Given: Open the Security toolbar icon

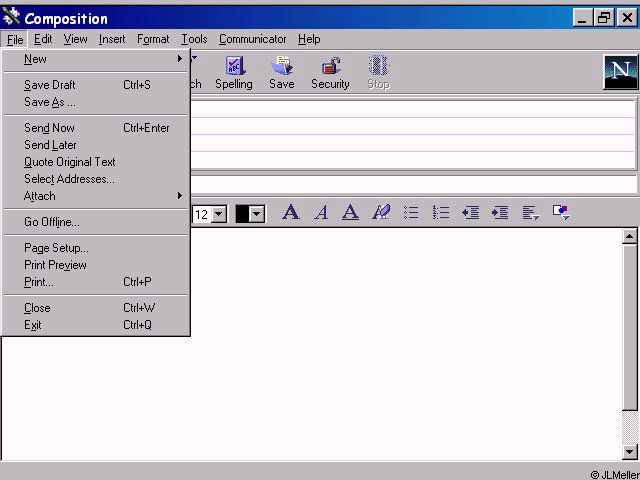Looking at the screenshot, I should (330, 73).
